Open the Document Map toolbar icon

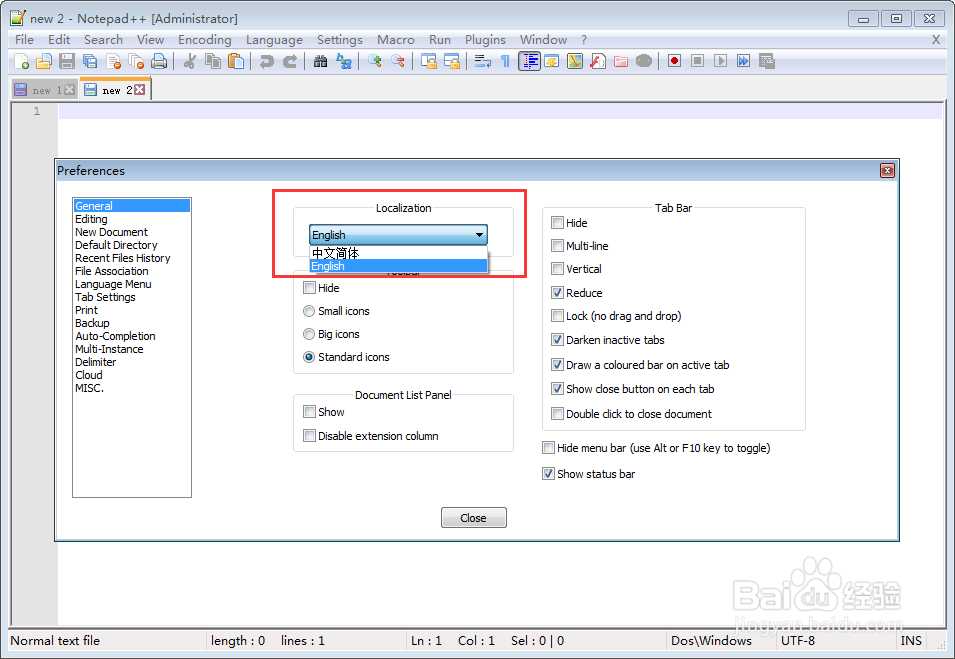point(575,61)
